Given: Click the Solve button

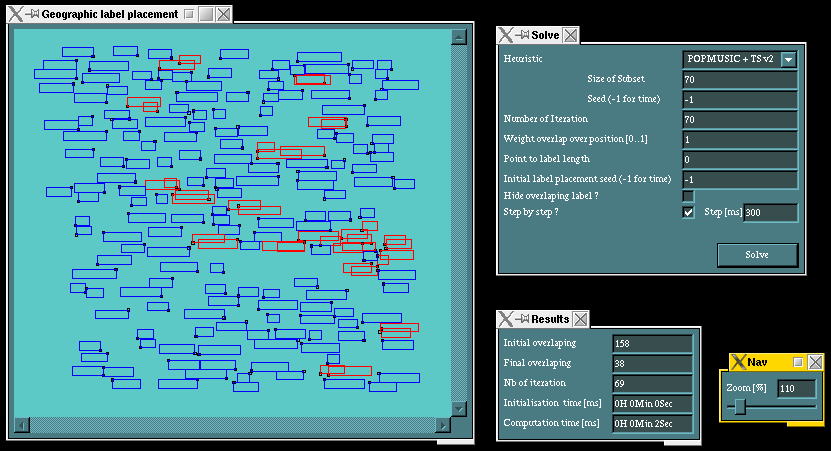Looking at the screenshot, I should pyautogui.click(x=757, y=255).
